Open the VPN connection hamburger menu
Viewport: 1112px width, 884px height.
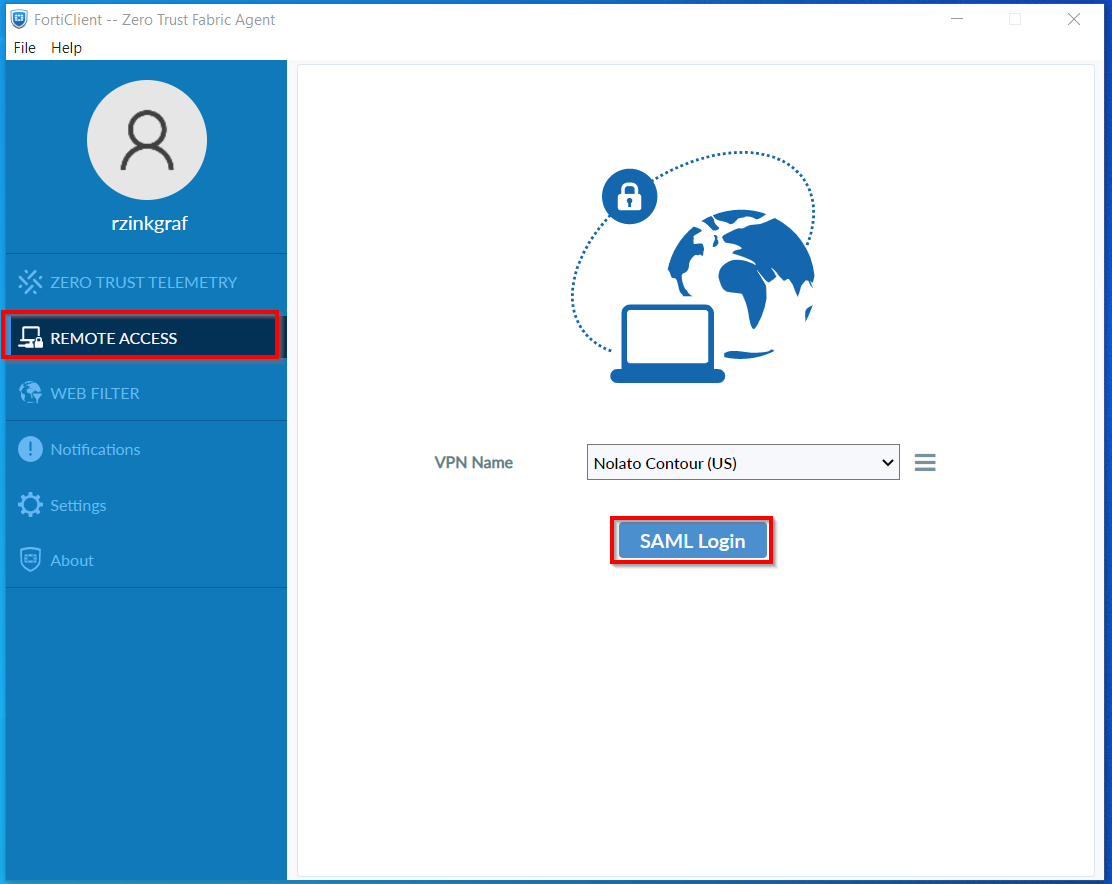(925, 463)
